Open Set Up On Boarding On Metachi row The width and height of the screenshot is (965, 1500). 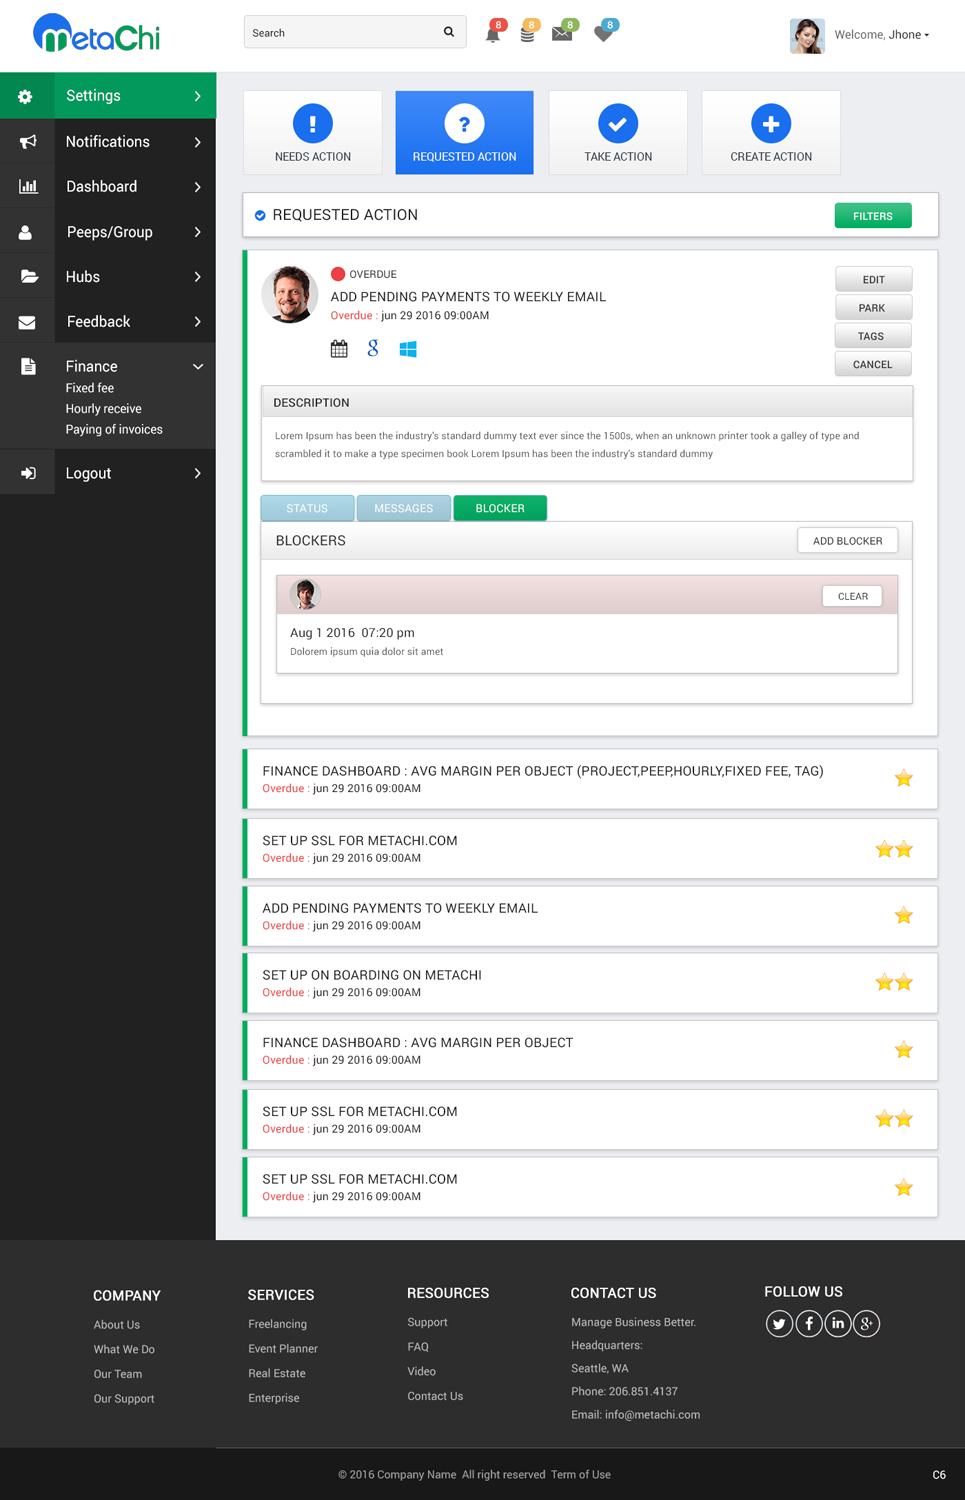pos(590,983)
